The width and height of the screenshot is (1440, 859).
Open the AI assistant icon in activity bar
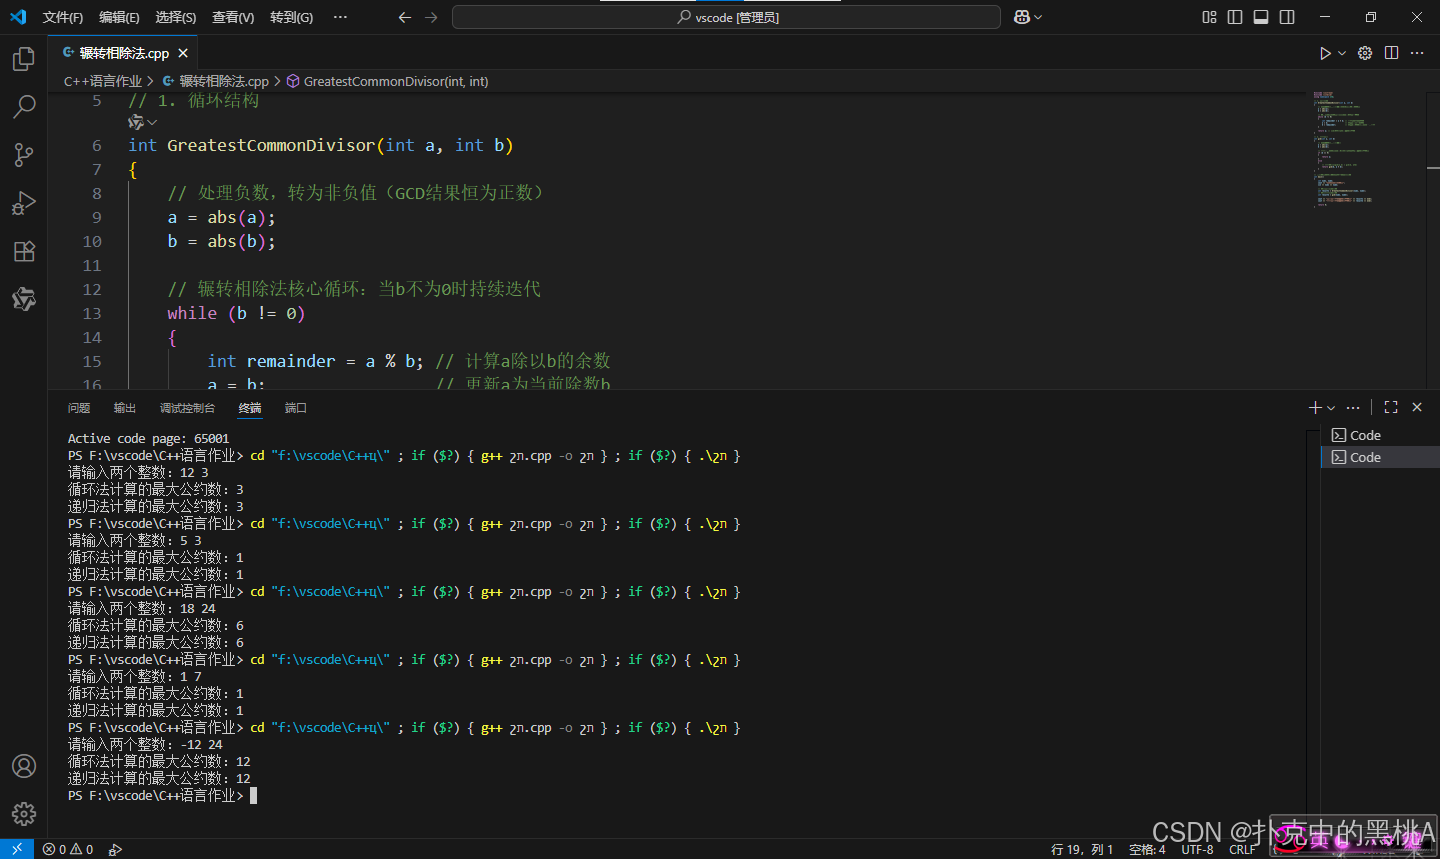24,298
